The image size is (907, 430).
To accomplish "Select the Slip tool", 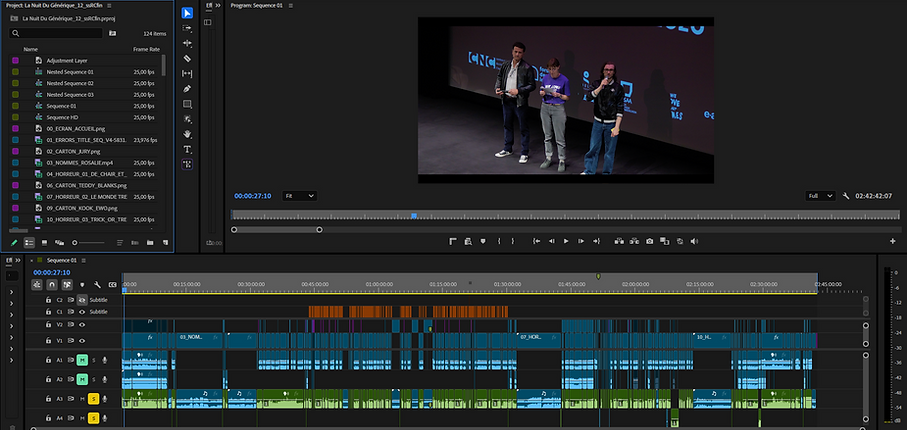I will [x=187, y=73].
